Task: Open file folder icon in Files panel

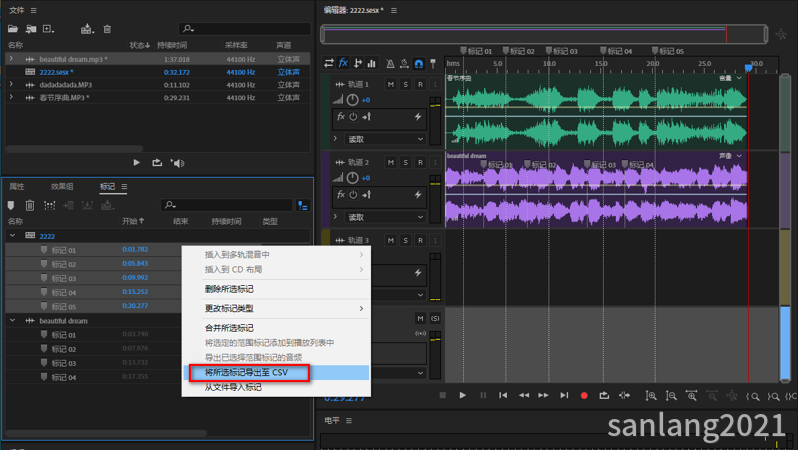Action: (x=13, y=29)
